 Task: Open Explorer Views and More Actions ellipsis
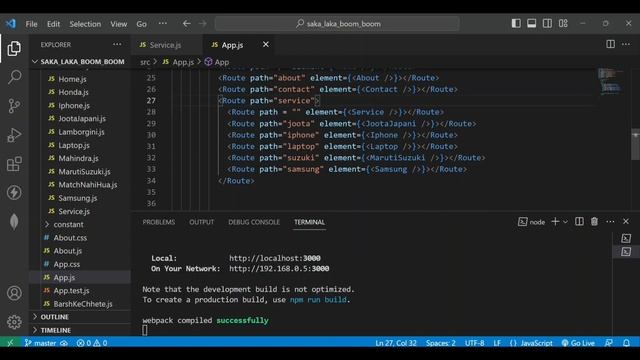click(x=117, y=44)
